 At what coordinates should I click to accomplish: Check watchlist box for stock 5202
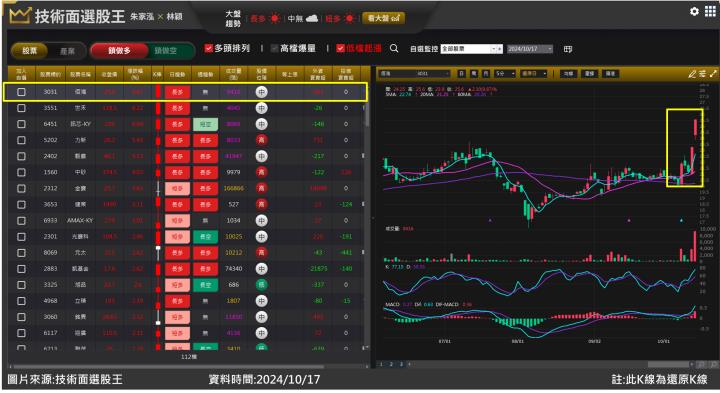[21, 140]
